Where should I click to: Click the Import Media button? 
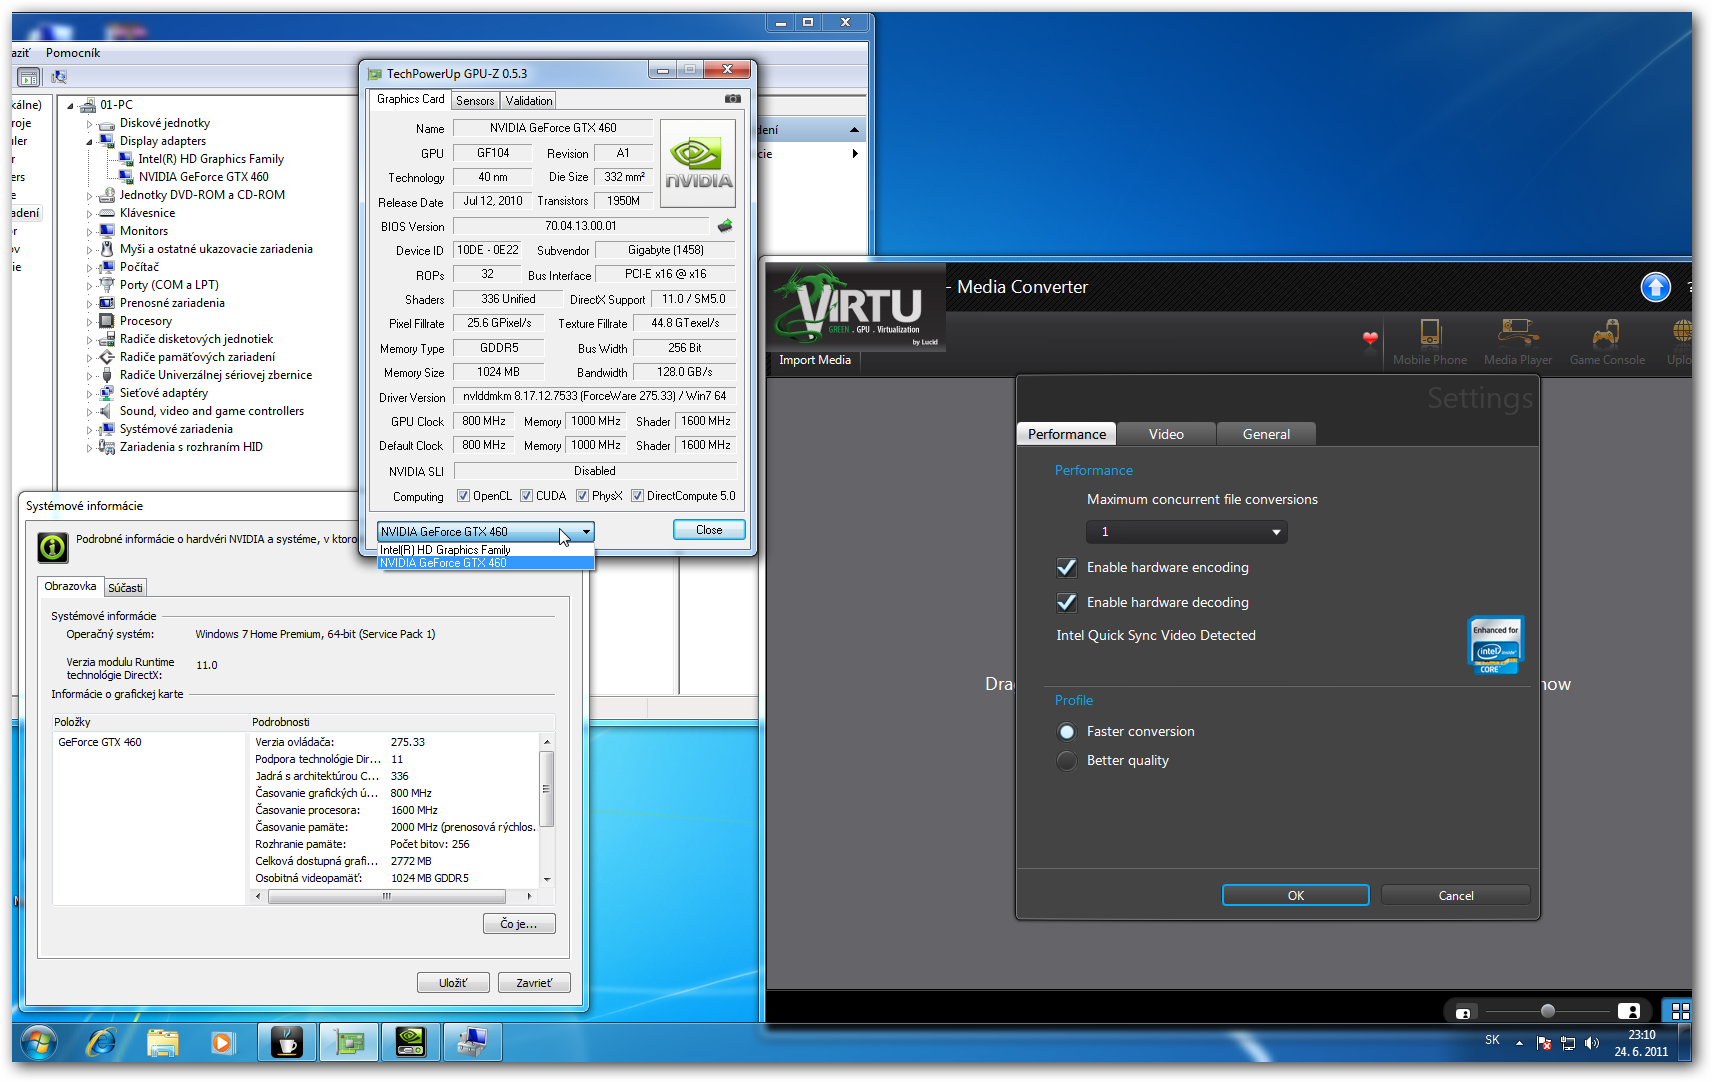click(815, 360)
